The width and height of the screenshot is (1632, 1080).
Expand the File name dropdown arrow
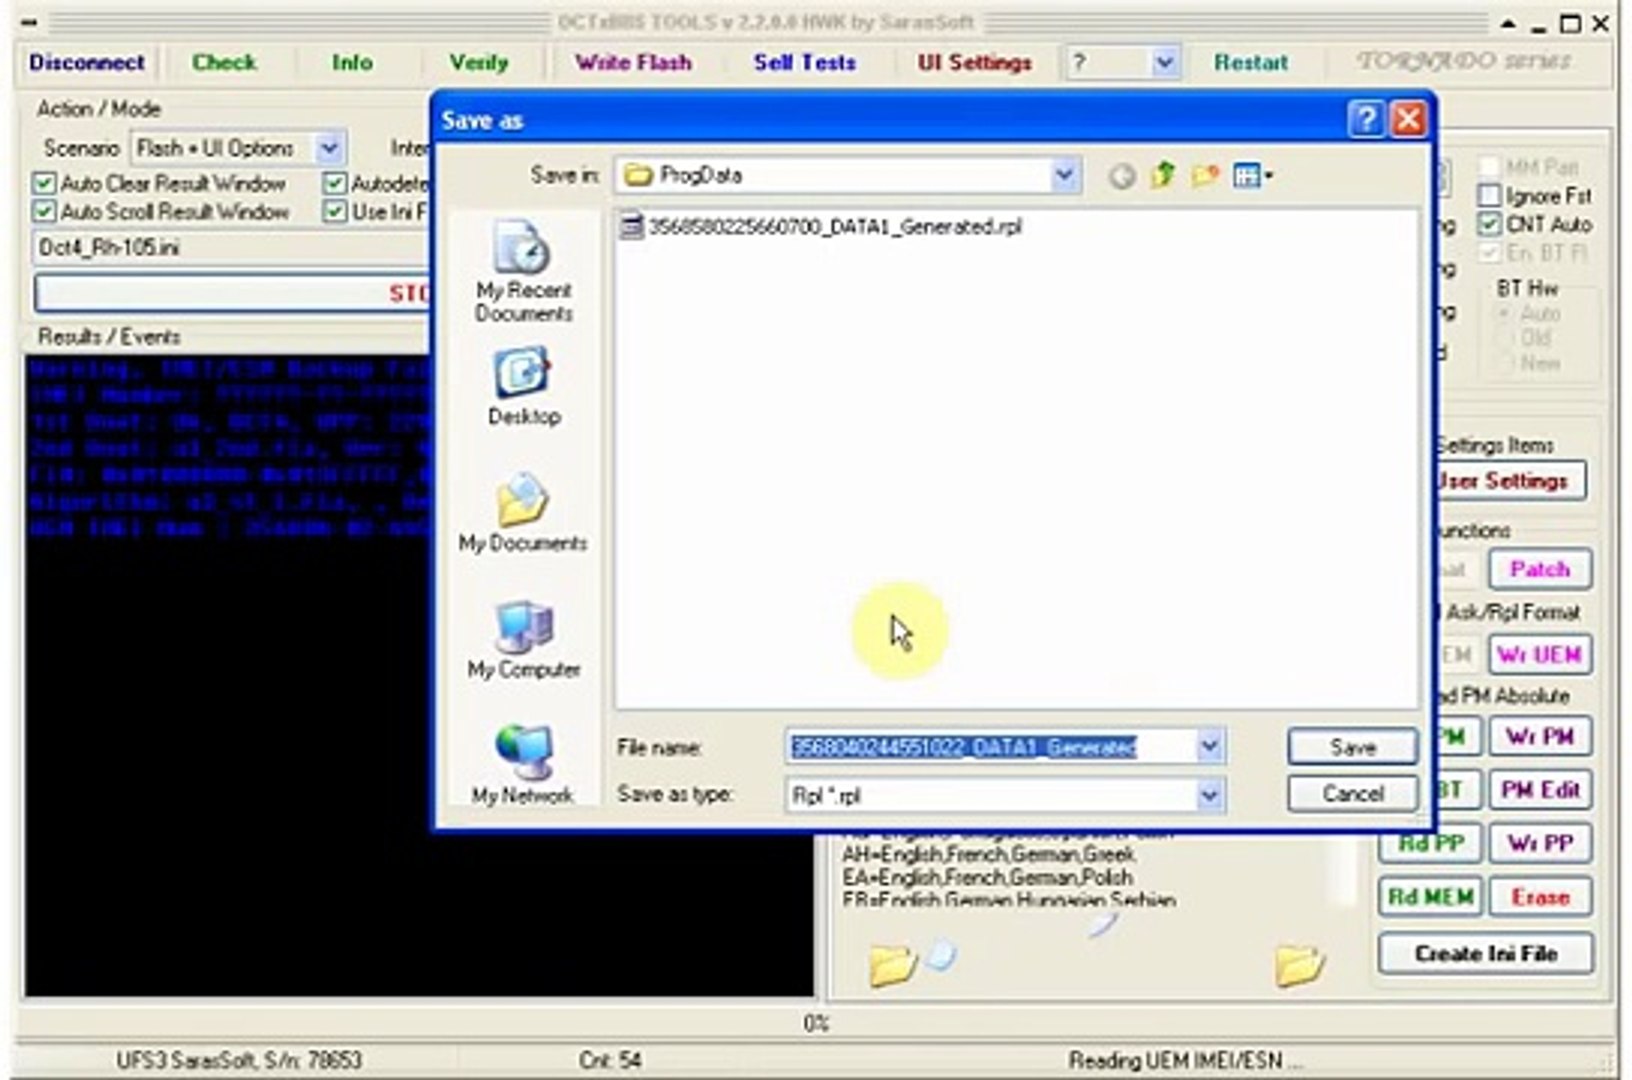[x=1209, y=747]
